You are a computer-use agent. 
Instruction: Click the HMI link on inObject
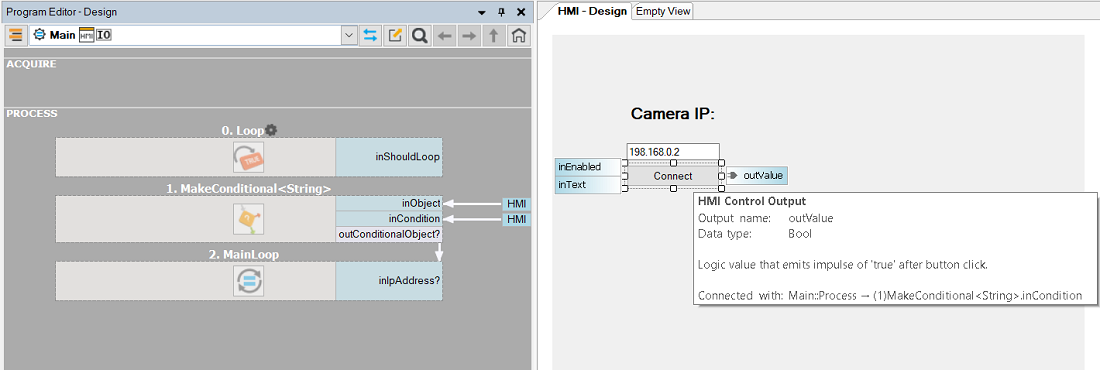[516, 204]
